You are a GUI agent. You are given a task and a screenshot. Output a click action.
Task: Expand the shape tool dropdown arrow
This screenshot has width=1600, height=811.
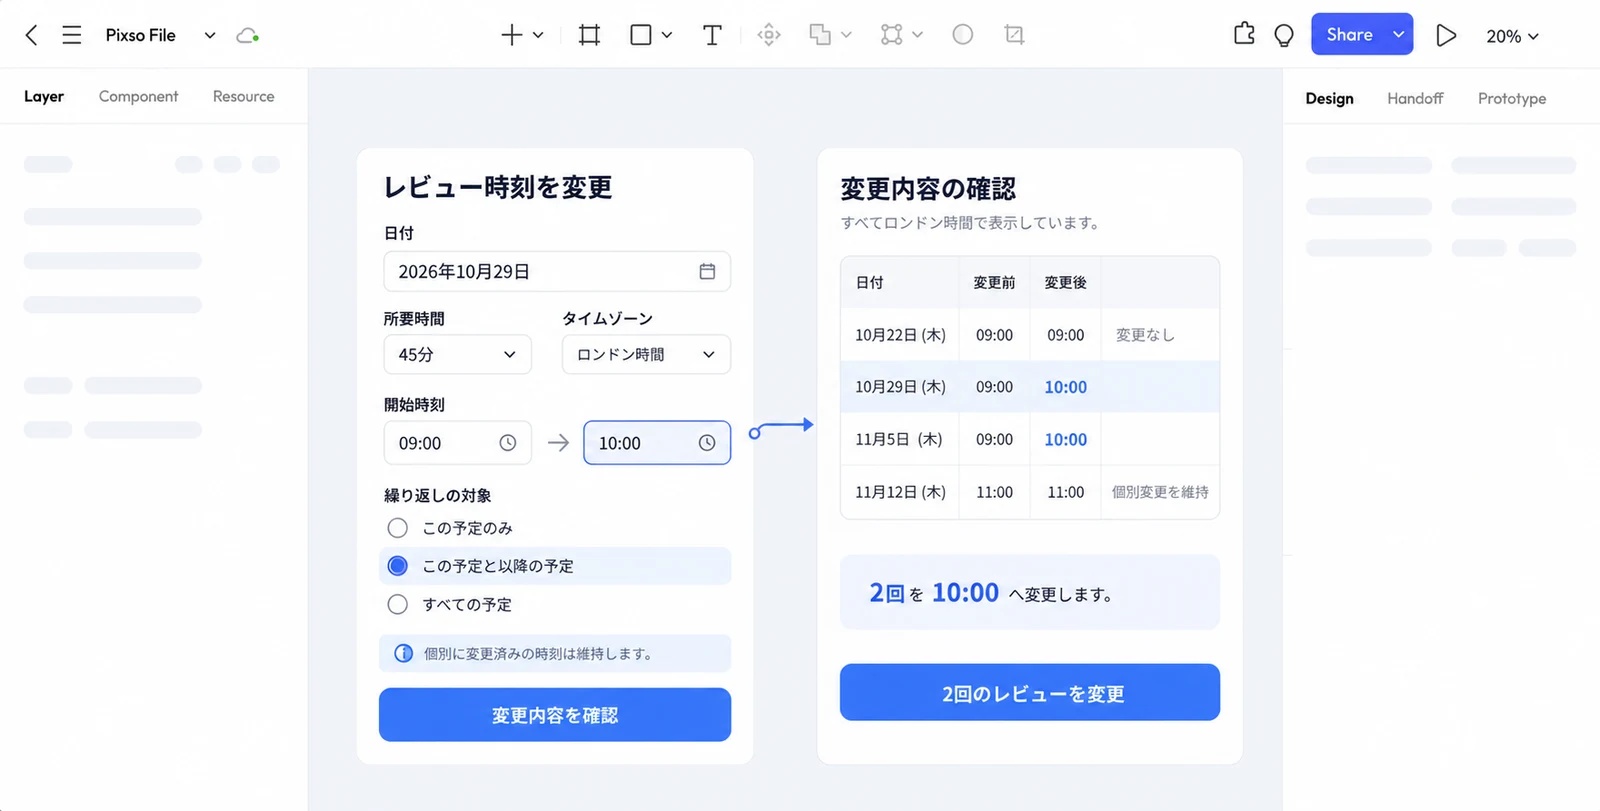coord(667,35)
